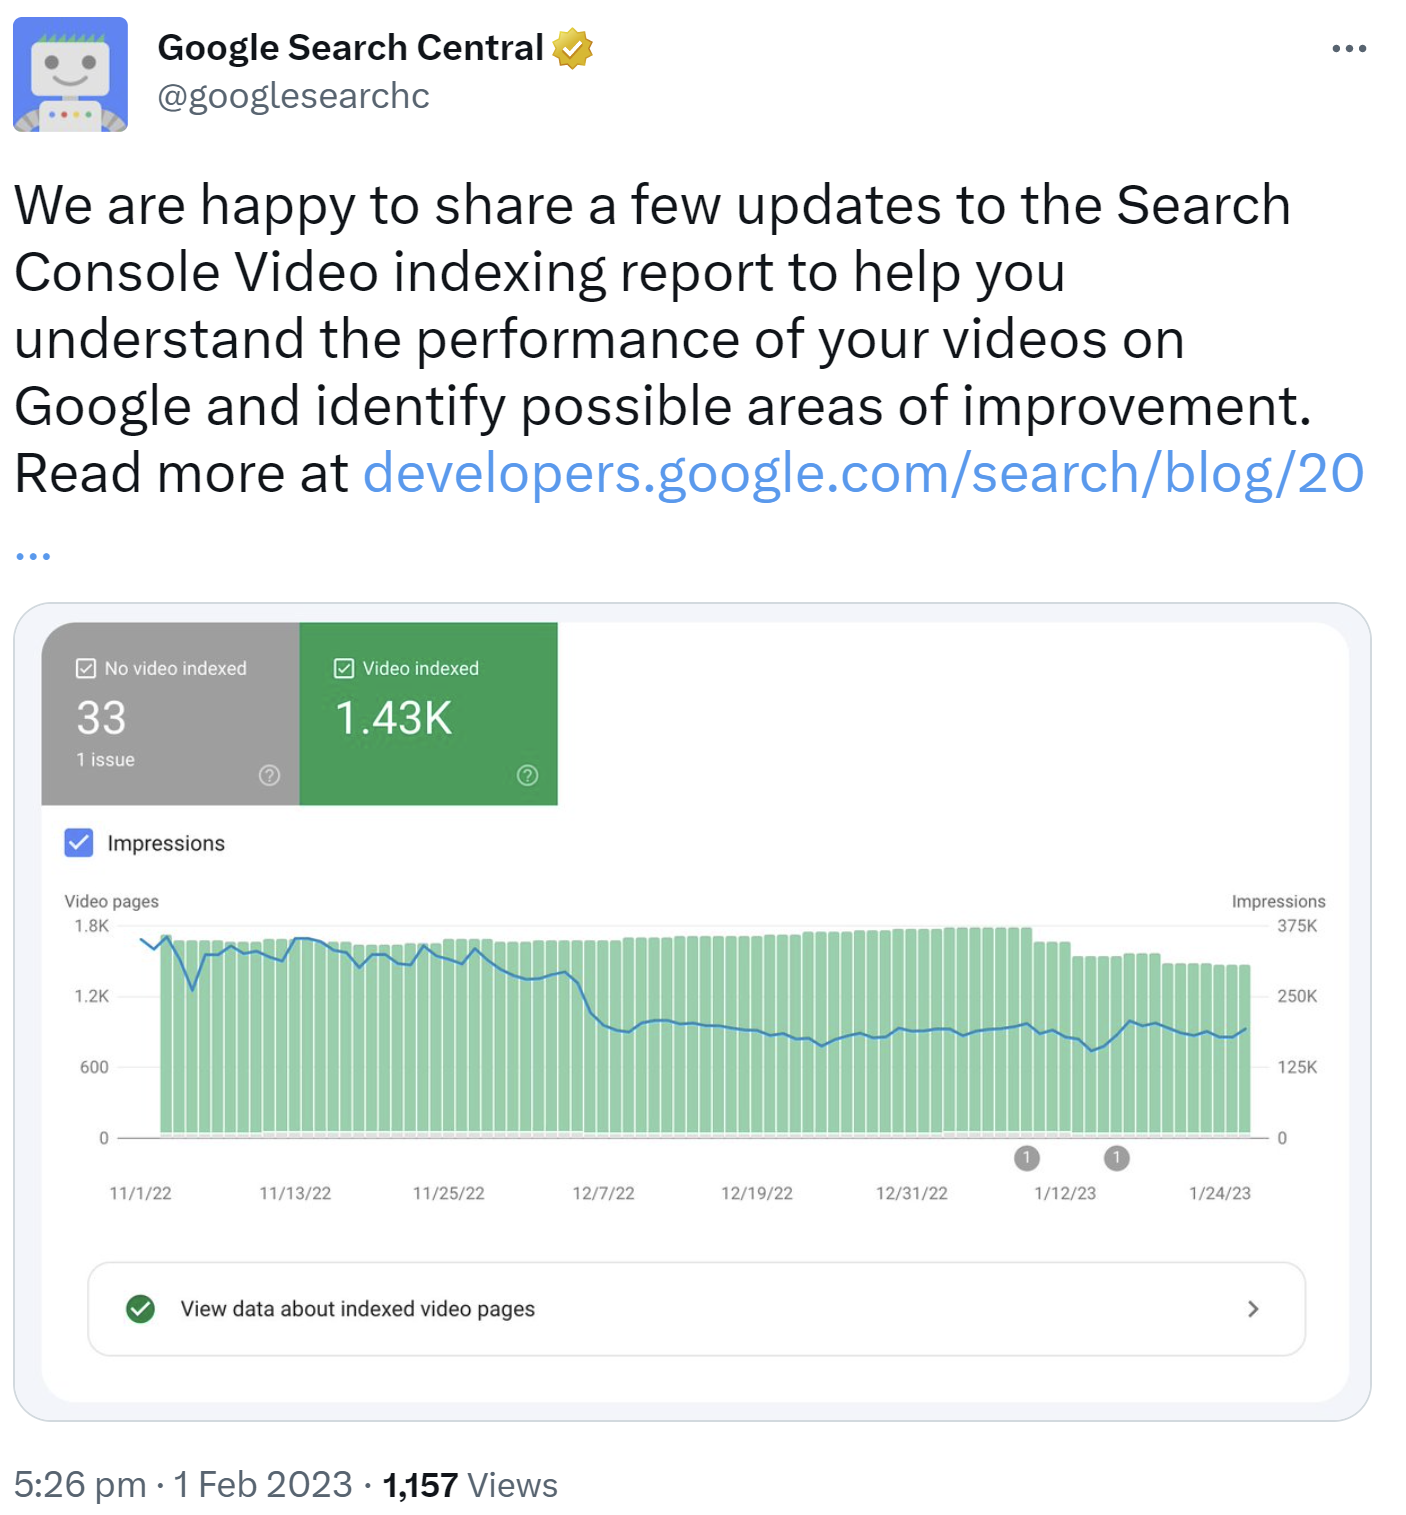Uncheck the Video indexed checkbox
Viewport: 1406px width, 1515px height.
tap(344, 667)
